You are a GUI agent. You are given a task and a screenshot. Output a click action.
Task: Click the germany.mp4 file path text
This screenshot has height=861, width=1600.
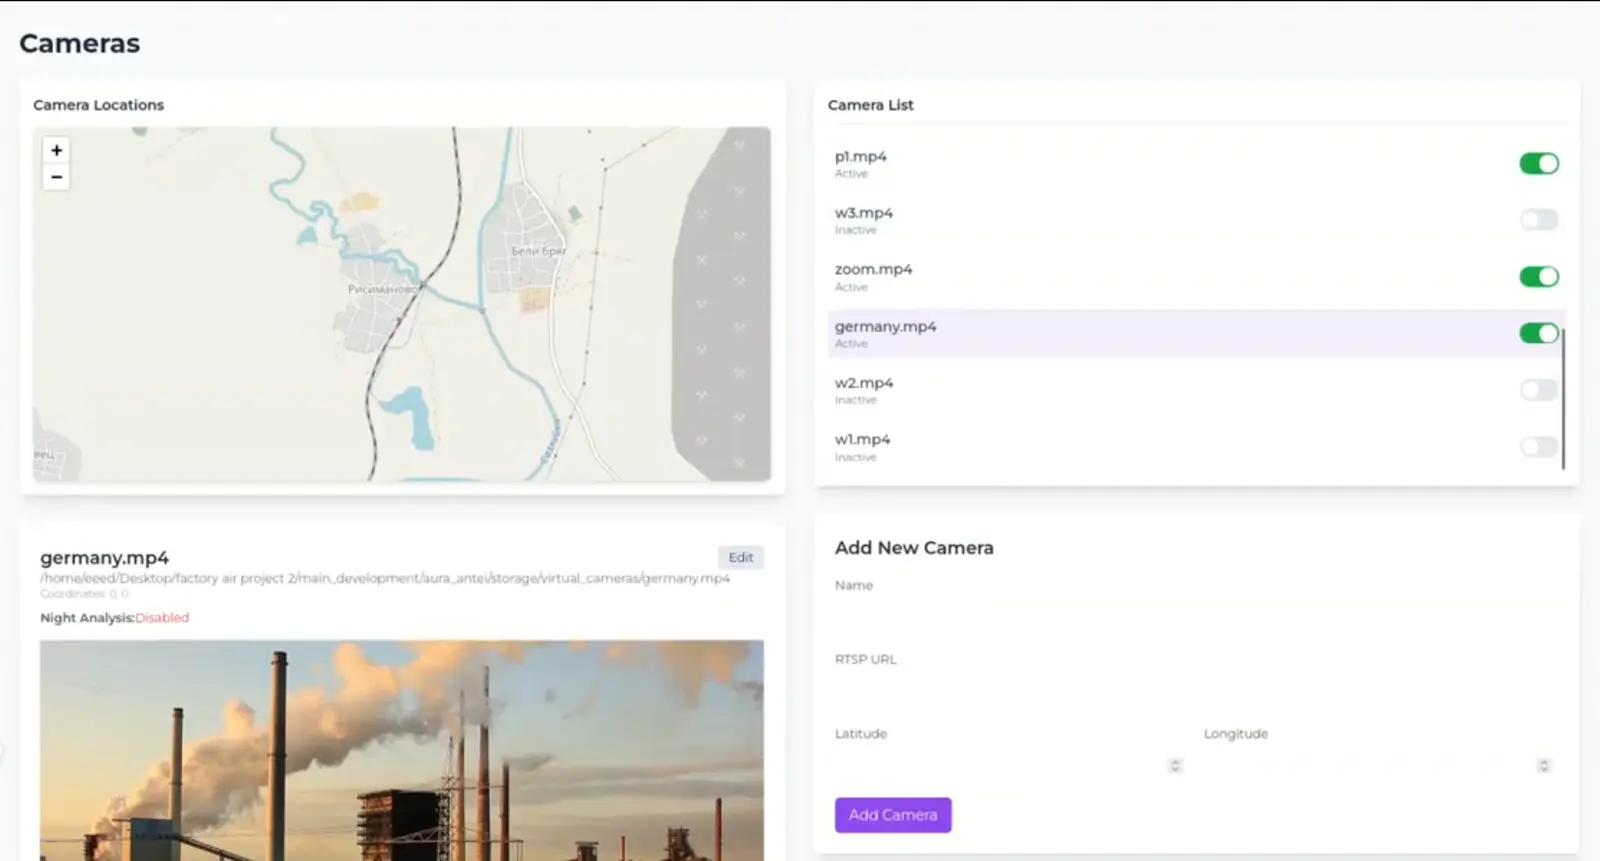[x=385, y=578]
